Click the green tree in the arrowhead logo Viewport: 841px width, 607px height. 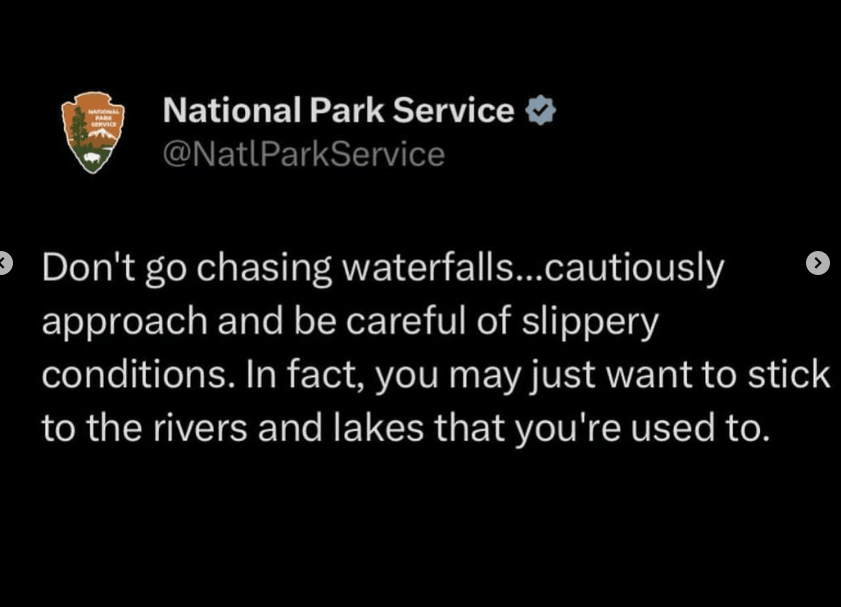(78, 127)
